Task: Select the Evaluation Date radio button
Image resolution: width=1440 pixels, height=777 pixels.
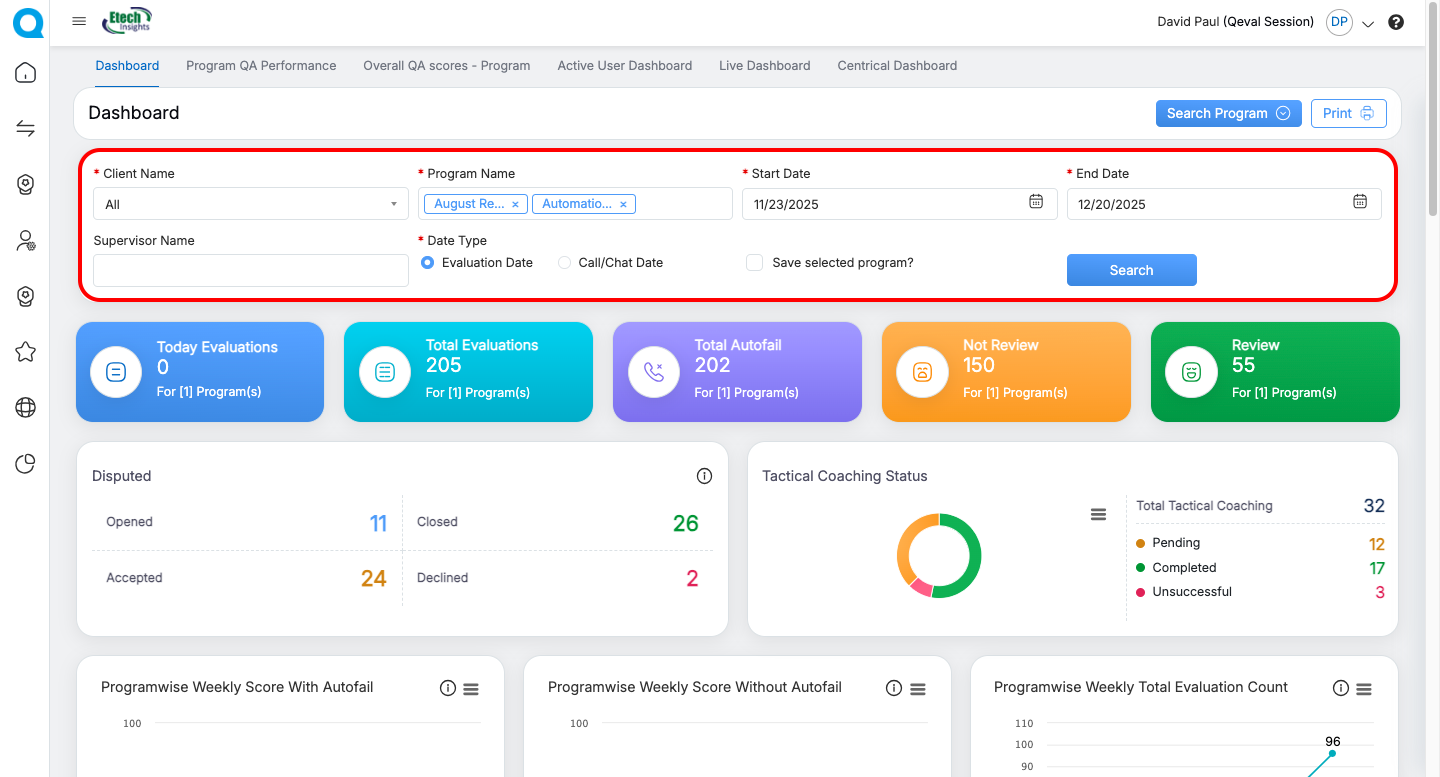Action: [428, 263]
